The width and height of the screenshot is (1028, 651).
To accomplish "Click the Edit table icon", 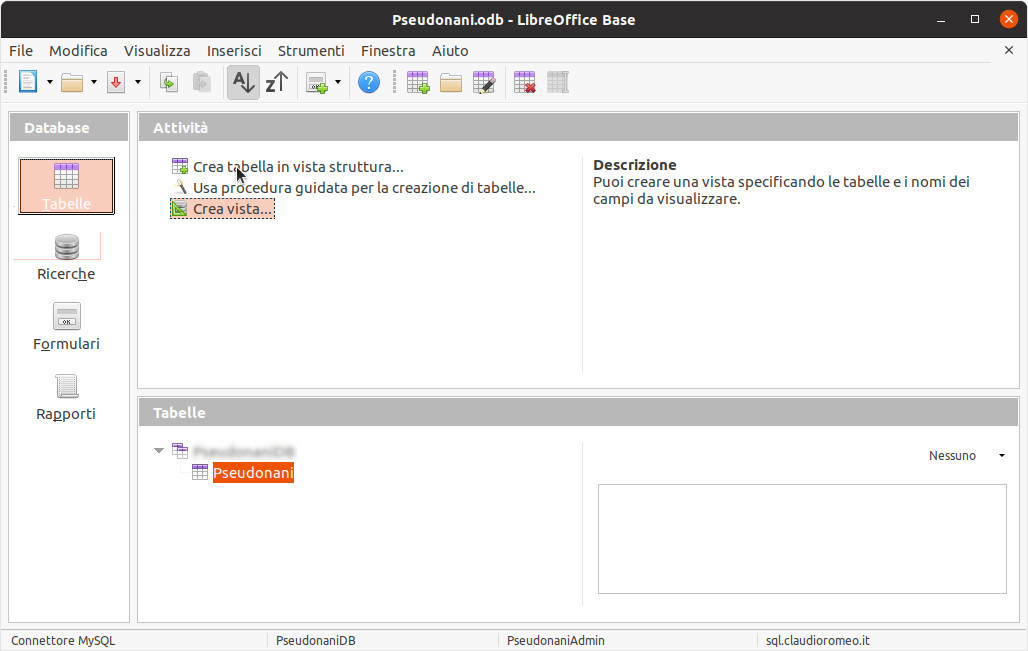I will pyautogui.click(x=484, y=83).
